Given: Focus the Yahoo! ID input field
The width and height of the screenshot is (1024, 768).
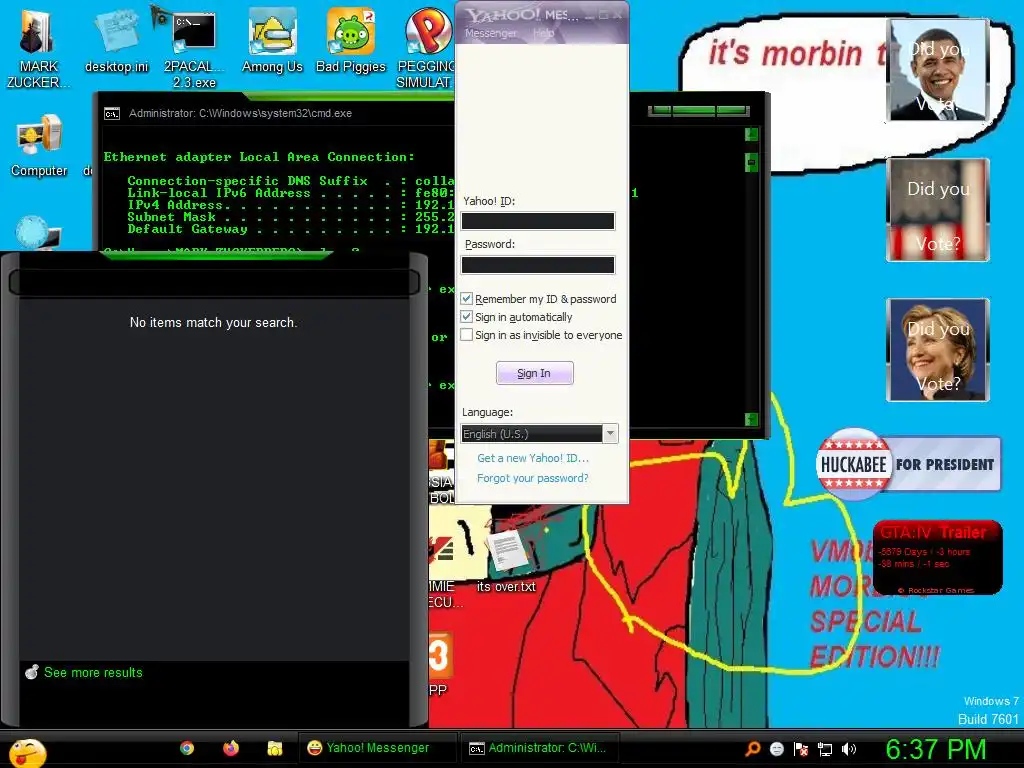Looking at the screenshot, I should point(537,221).
